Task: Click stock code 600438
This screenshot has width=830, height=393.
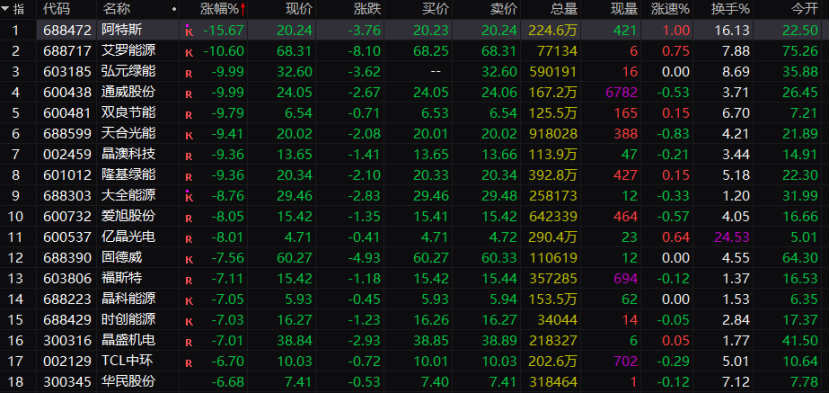Action: [x=67, y=92]
